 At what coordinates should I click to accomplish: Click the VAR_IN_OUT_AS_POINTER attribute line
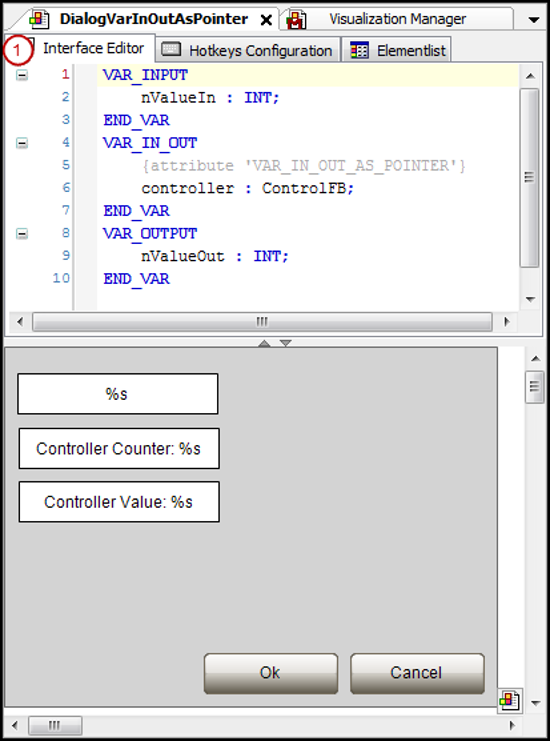[x=303, y=166]
